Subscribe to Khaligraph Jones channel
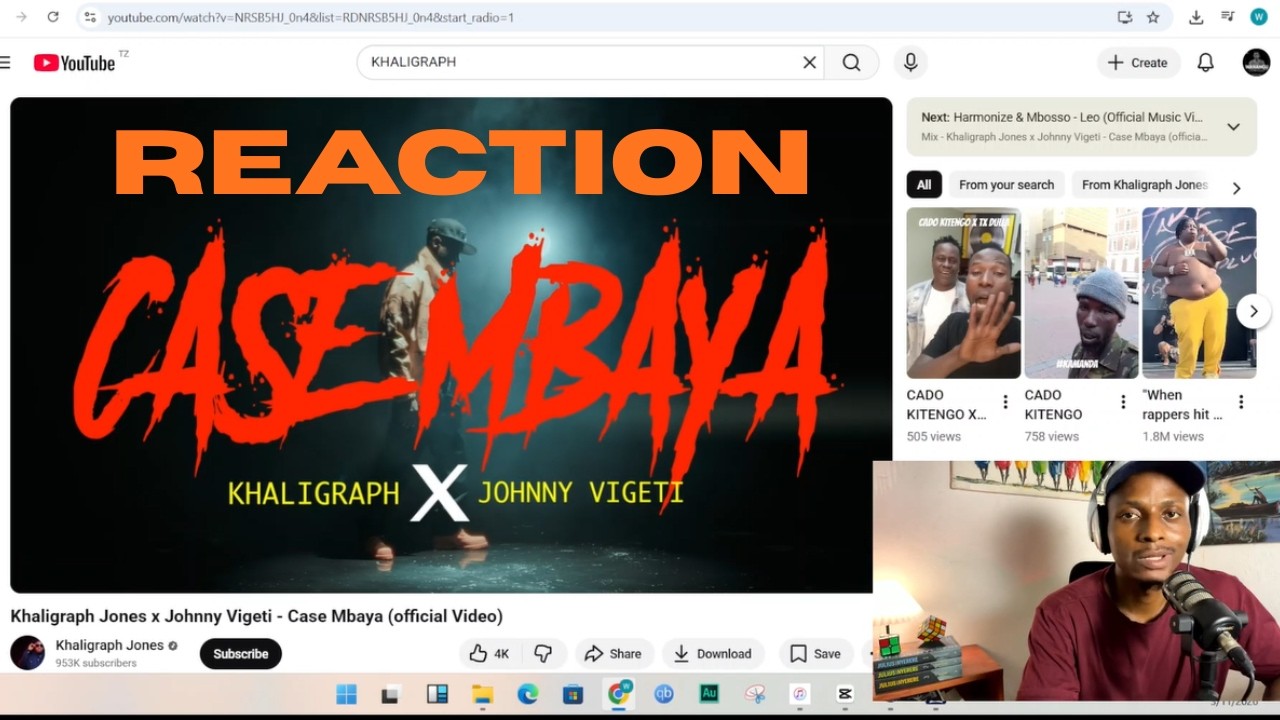The height and width of the screenshot is (720, 1280). [x=241, y=653]
